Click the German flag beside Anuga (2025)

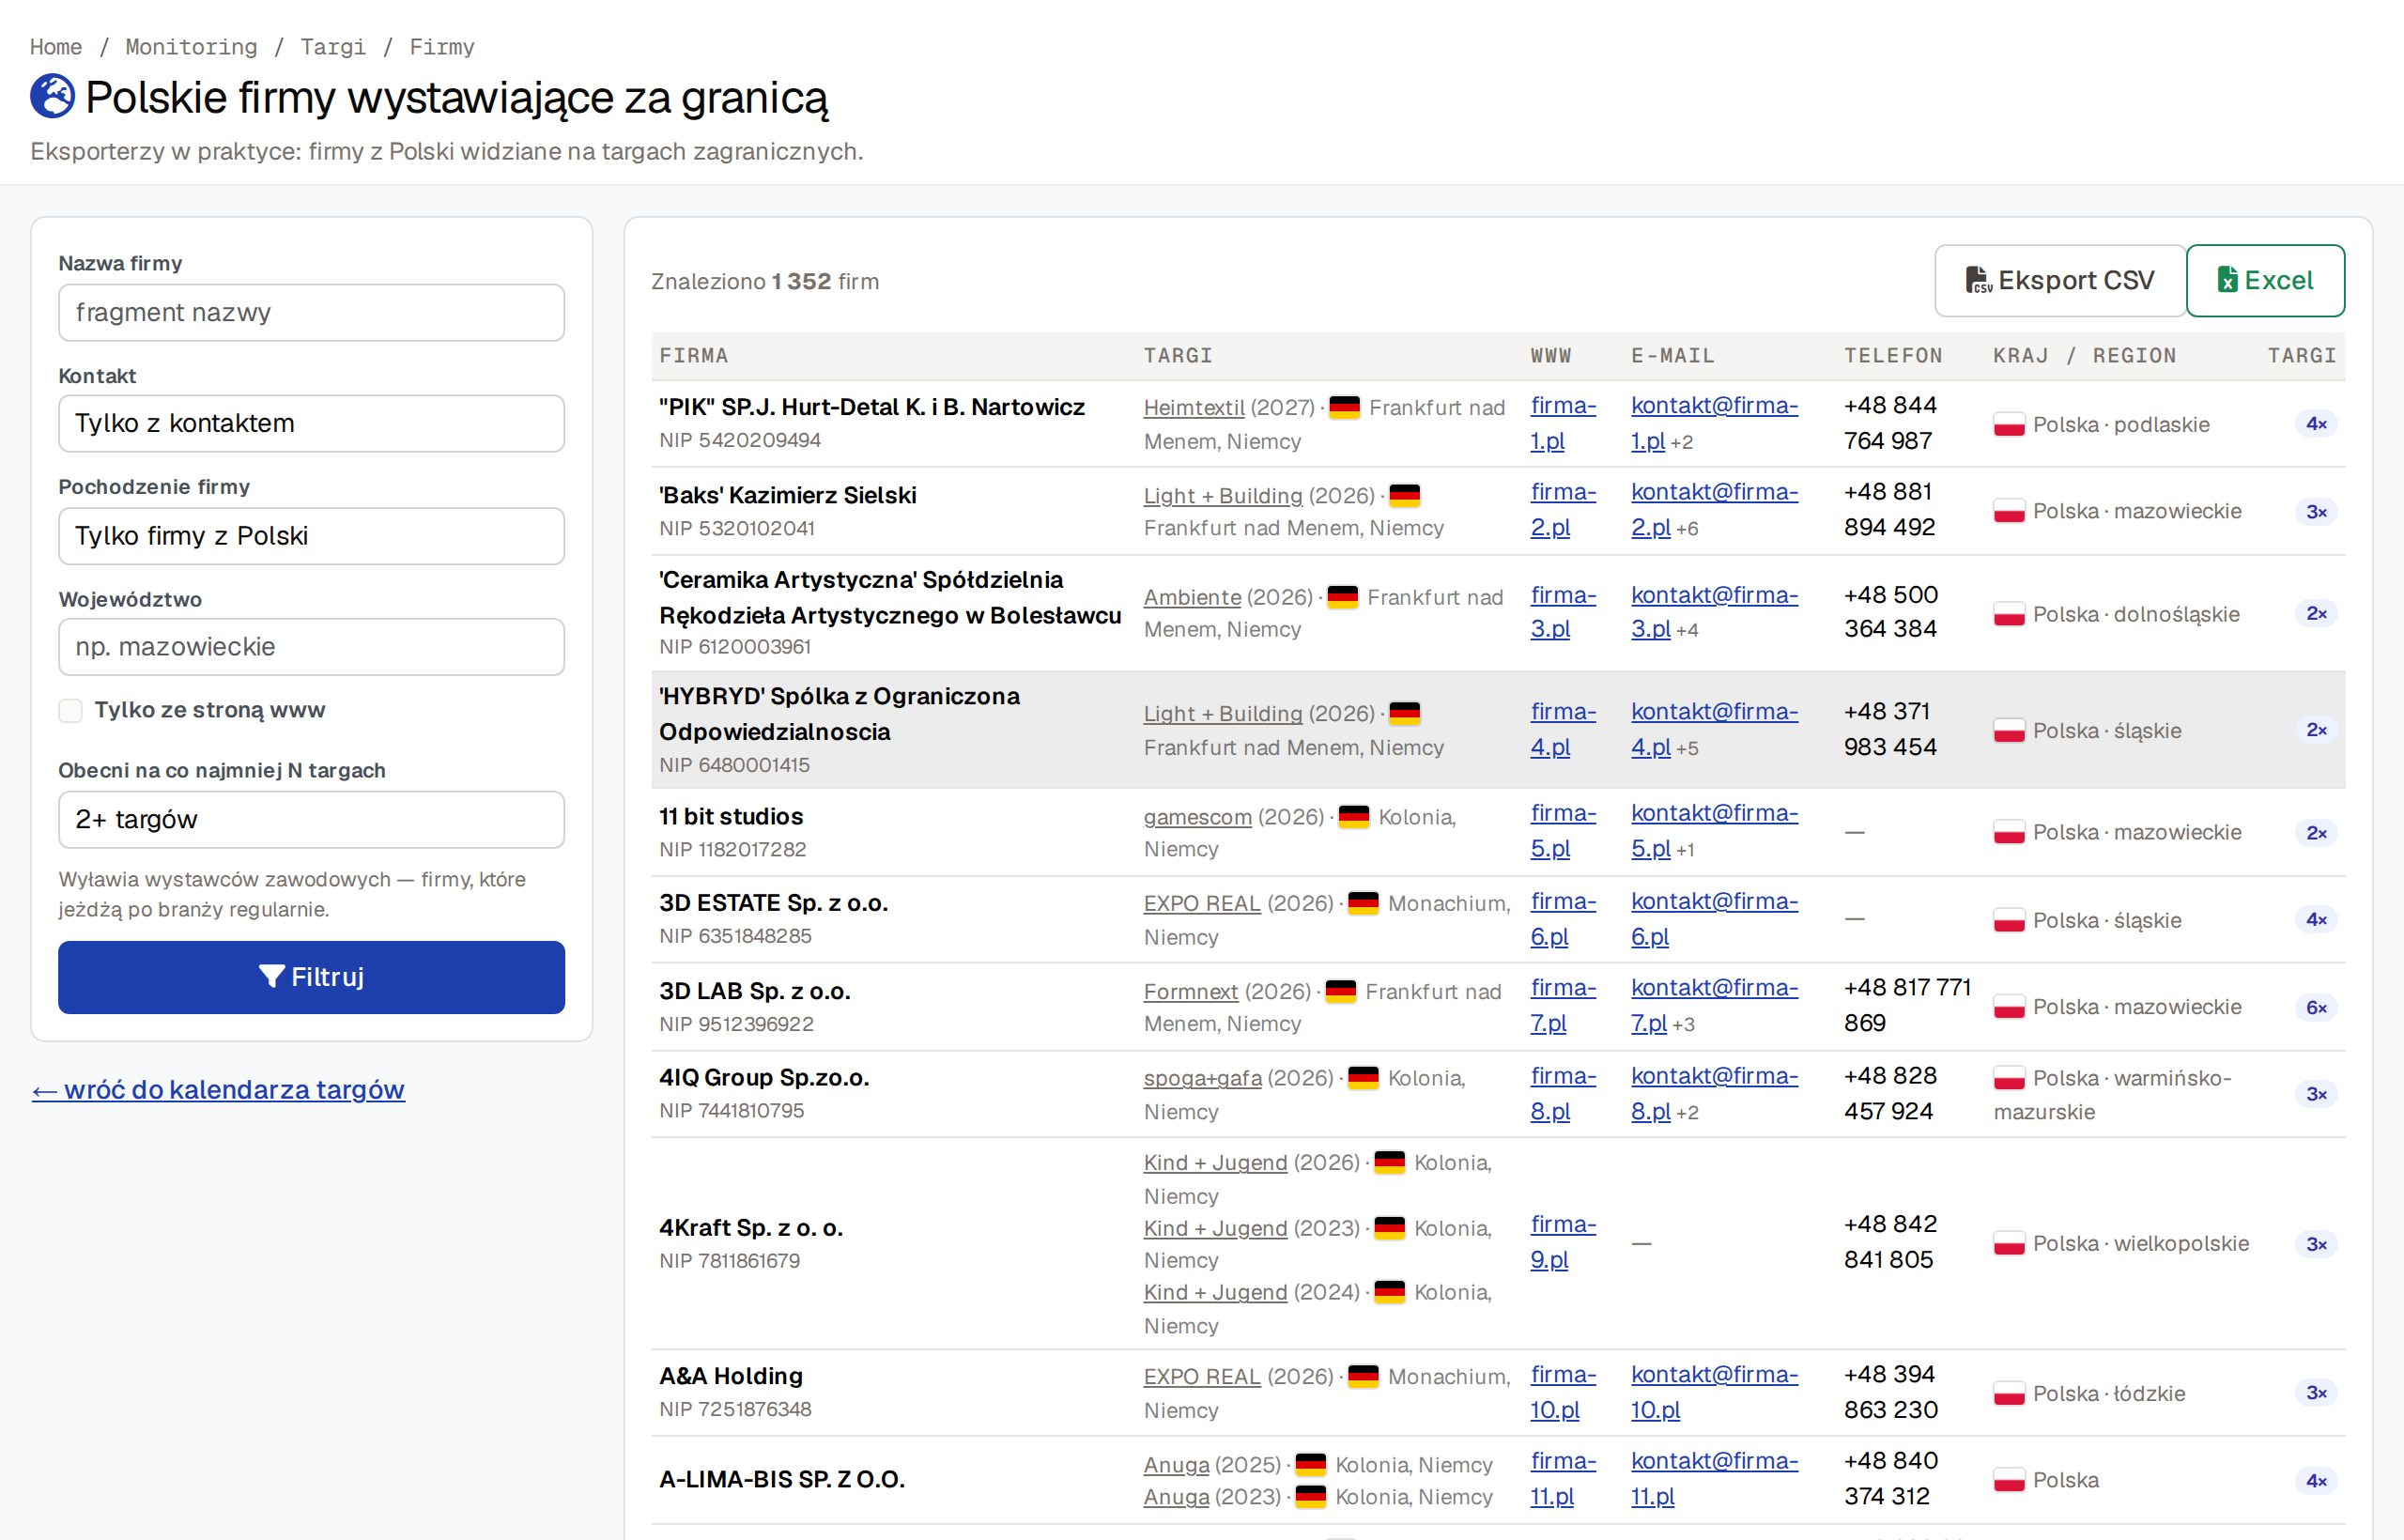tap(1310, 1465)
